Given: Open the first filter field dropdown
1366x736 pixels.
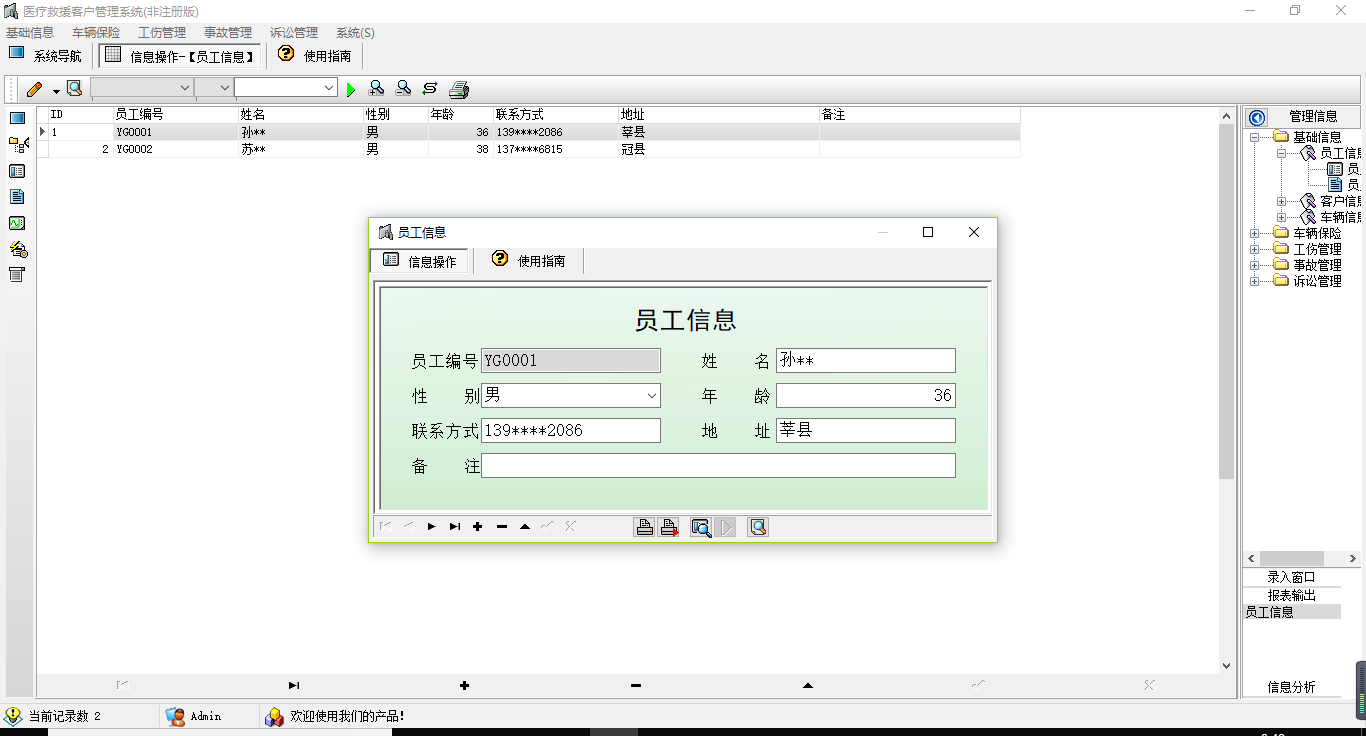Looking at the screenshot, I should [184, 88].
